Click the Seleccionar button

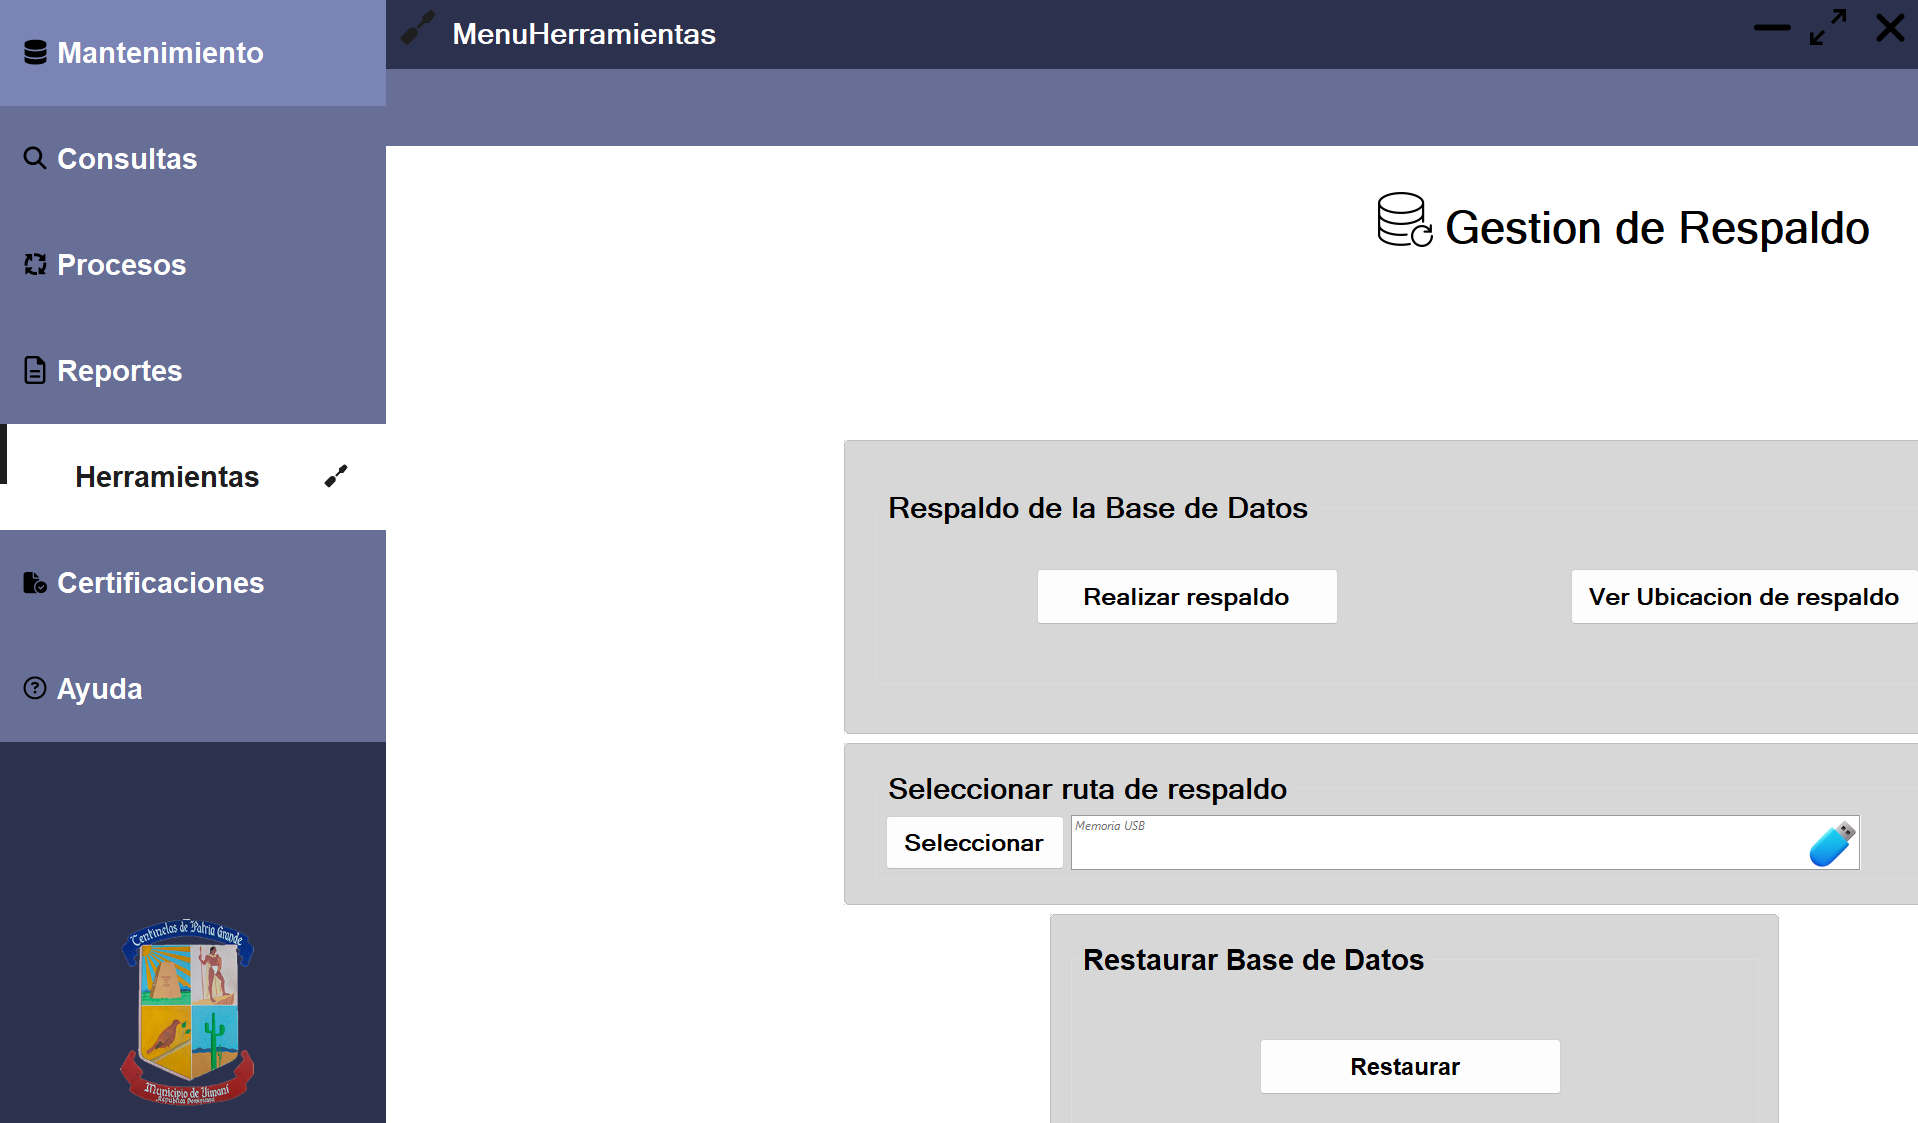coord(974,843)
